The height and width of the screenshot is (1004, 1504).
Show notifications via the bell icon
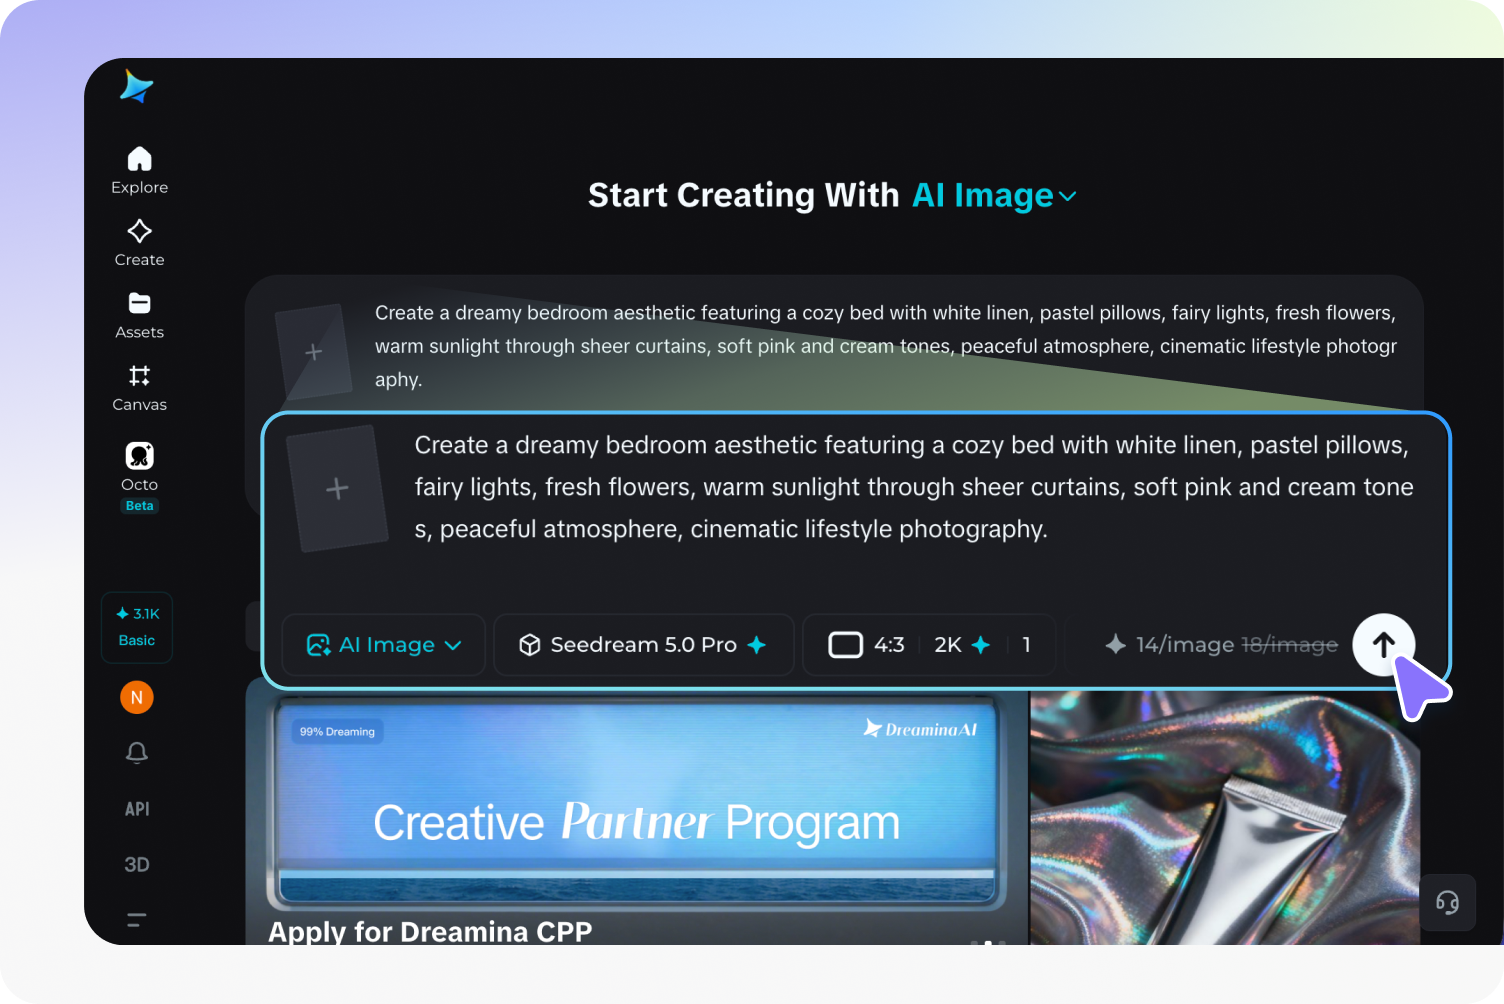pos(137,753)
